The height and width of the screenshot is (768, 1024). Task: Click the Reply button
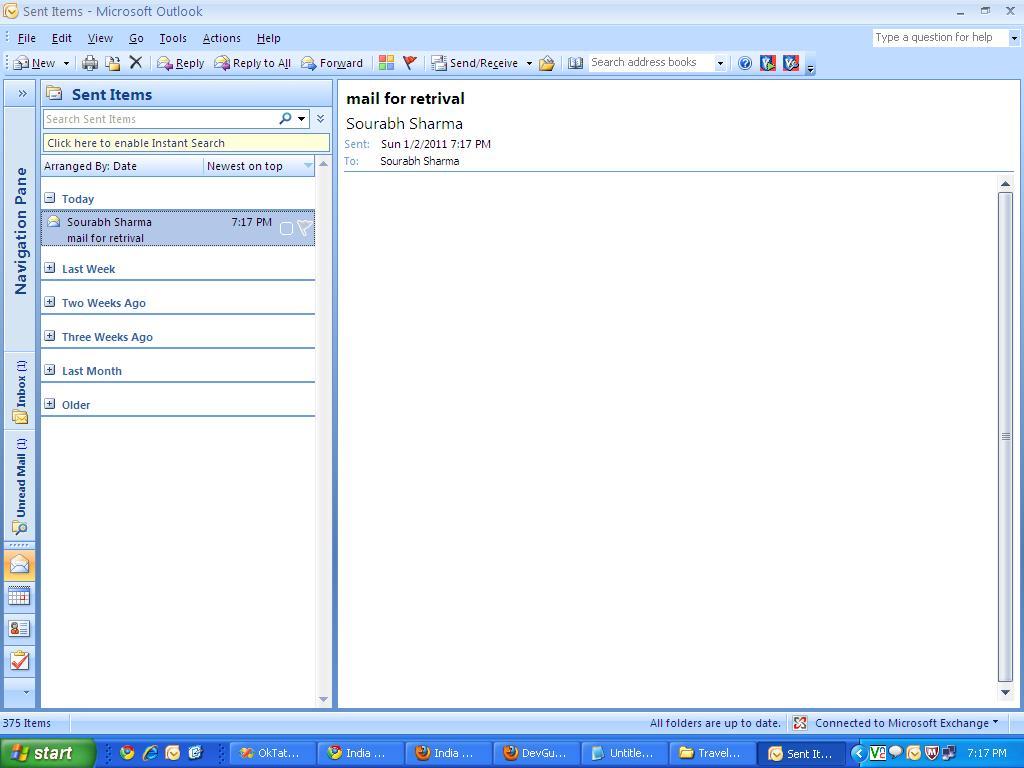pos(181,63)
